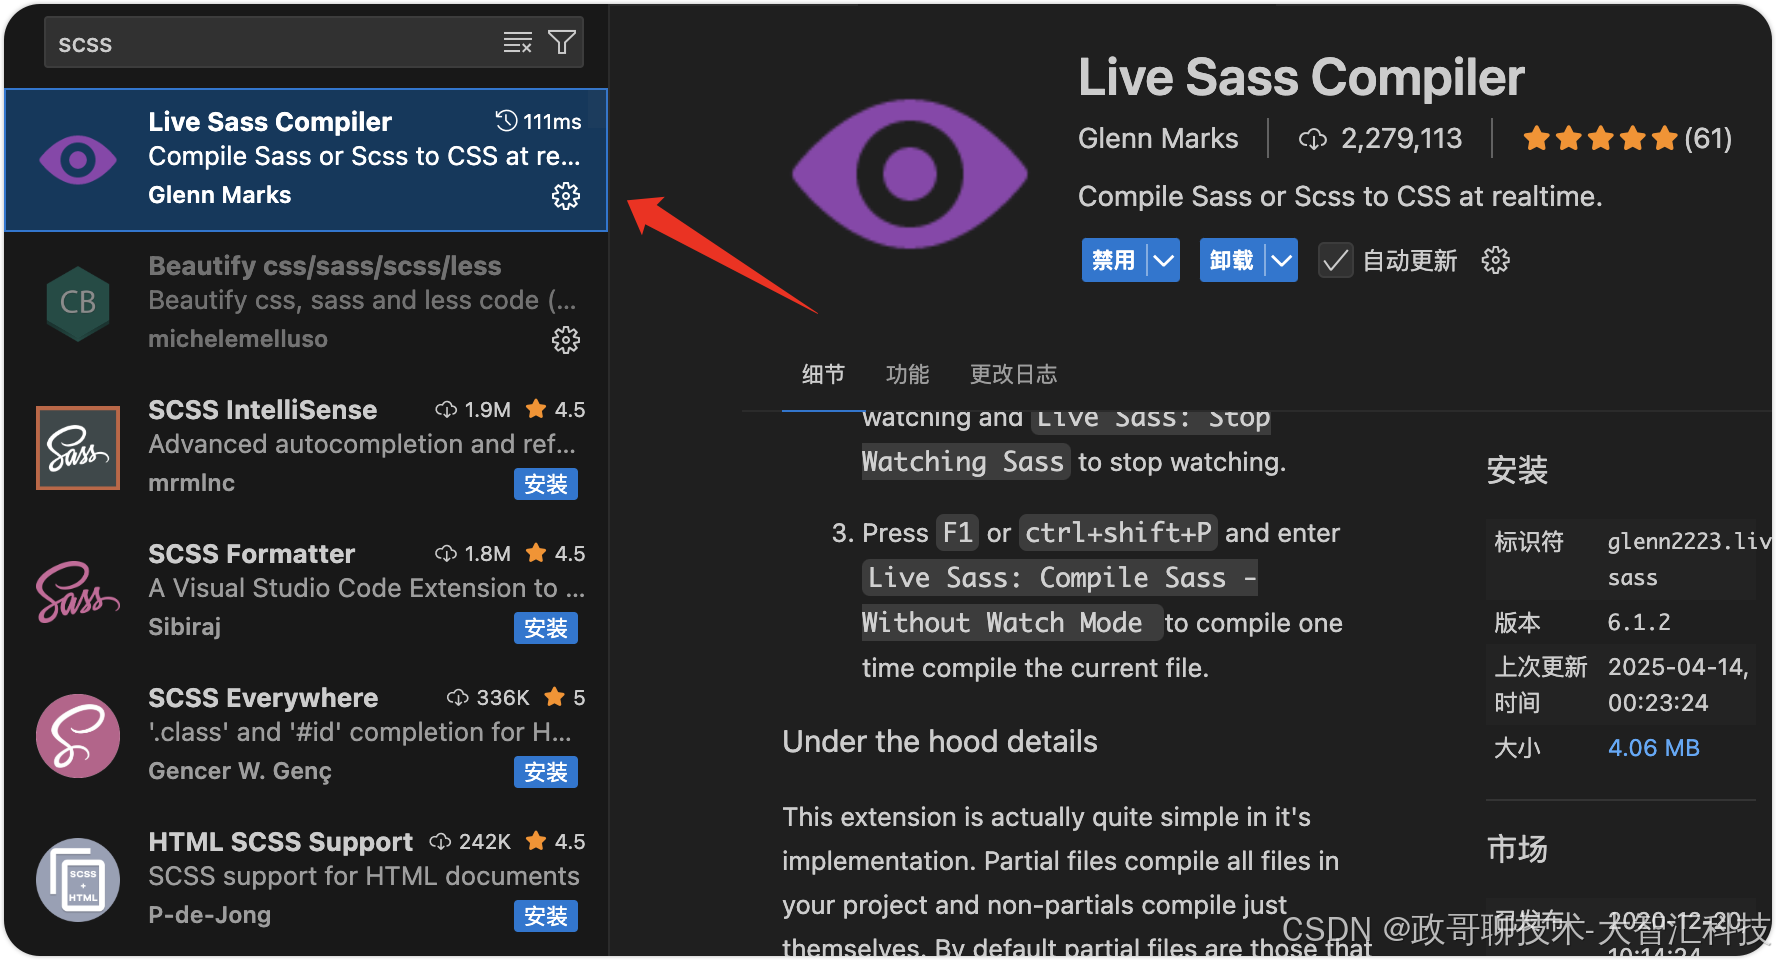The width and height of the screenshot is (1776, 960).
Task: Open the SCSS Everywhere list entry title
Action: tap(263, 698)
